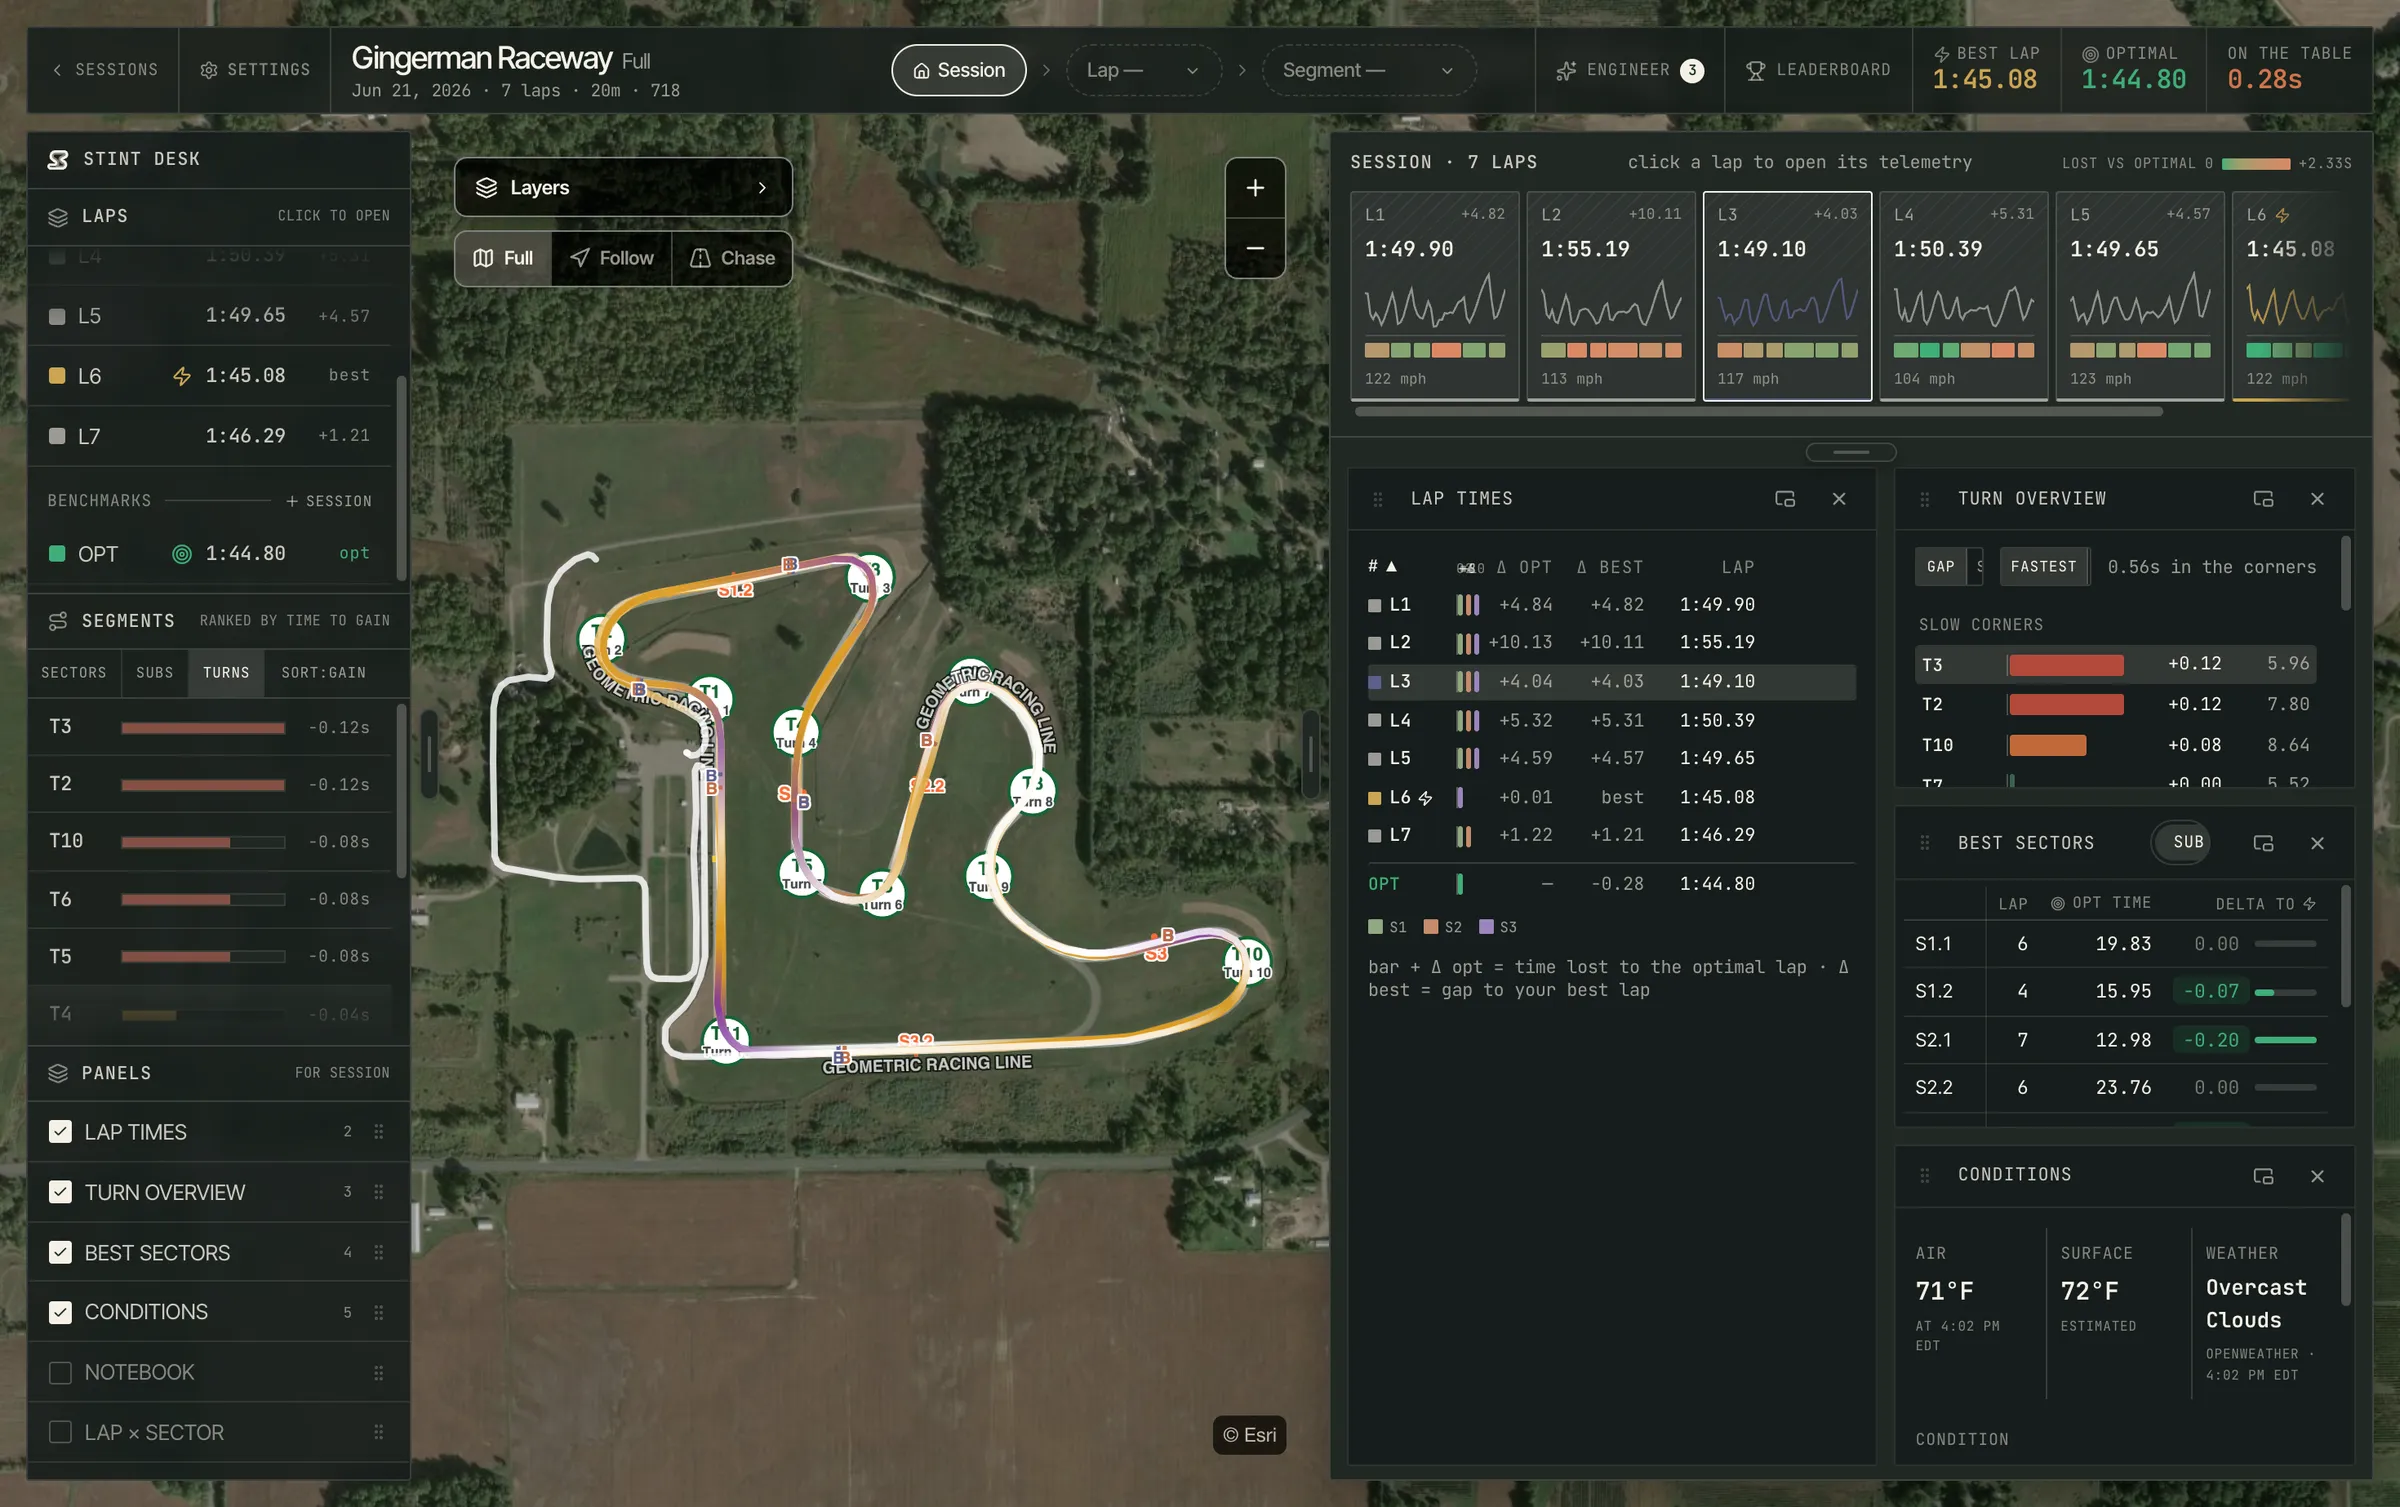Viewport: 2400px width, 1507px height.
Task: Select the Session breadcrumb button
Action: pyautogui.click(x=958, y=70)
